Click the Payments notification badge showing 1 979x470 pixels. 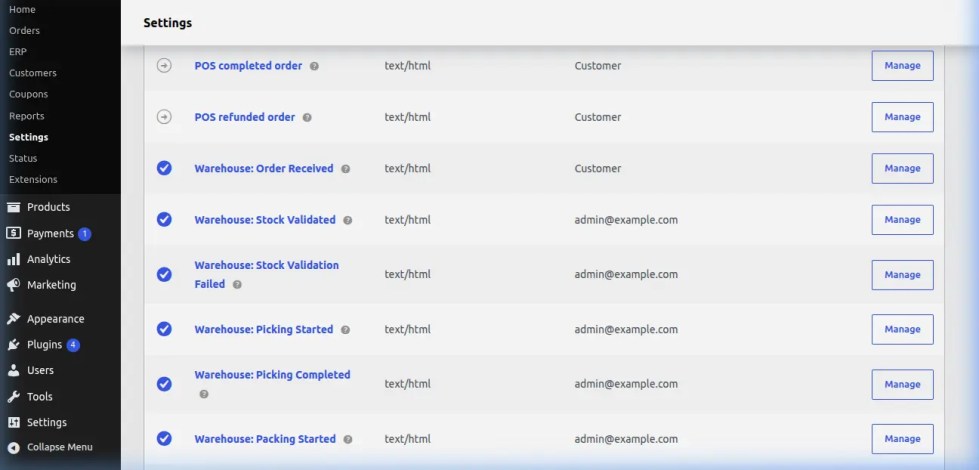[84, 234]
